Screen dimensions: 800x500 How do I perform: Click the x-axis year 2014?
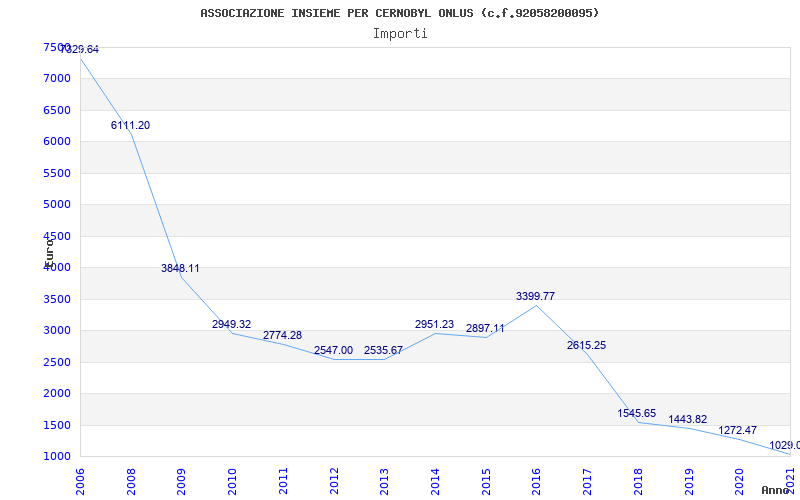click(435, 481)
